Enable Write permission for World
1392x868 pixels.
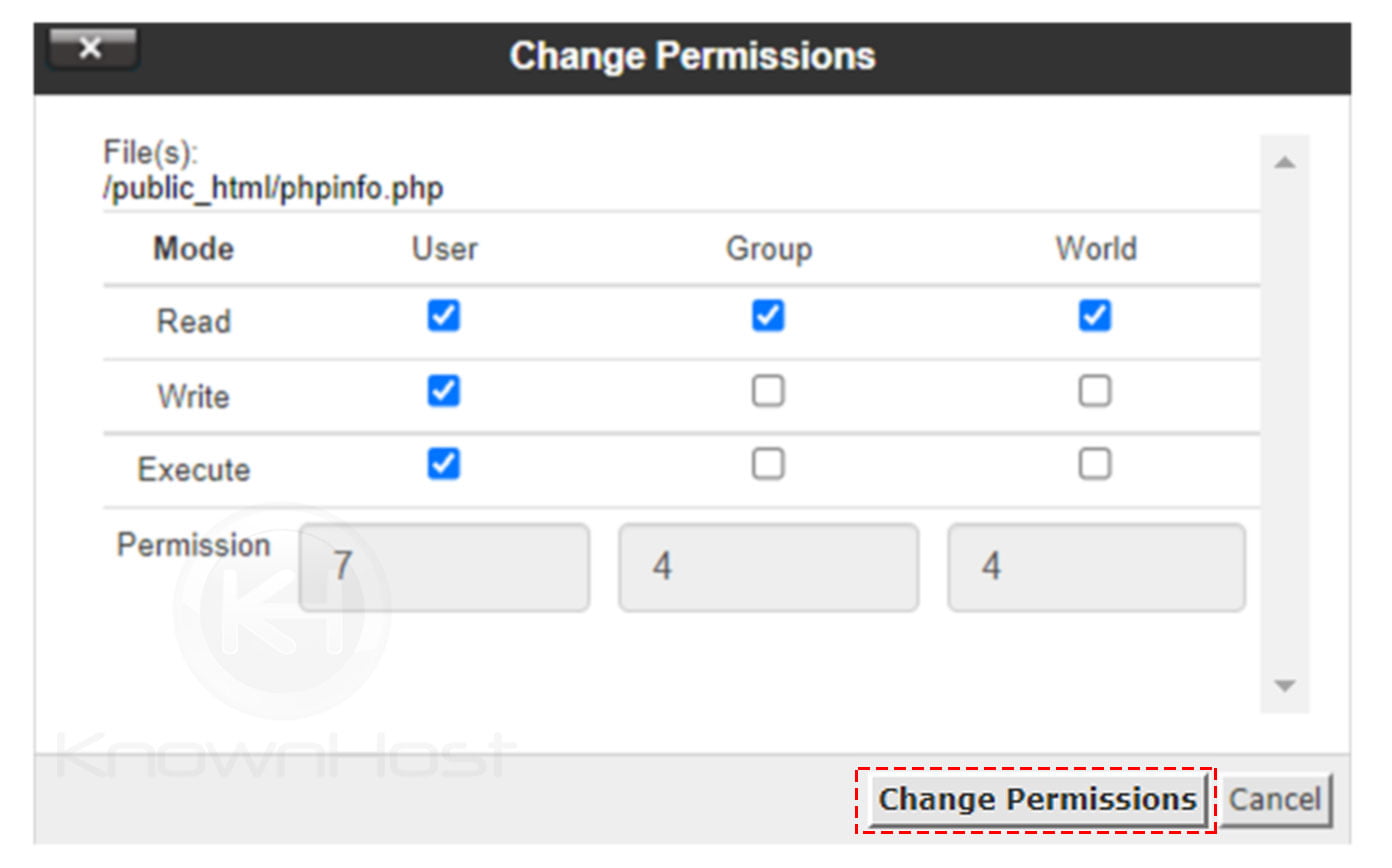[x=1096, y=390]
